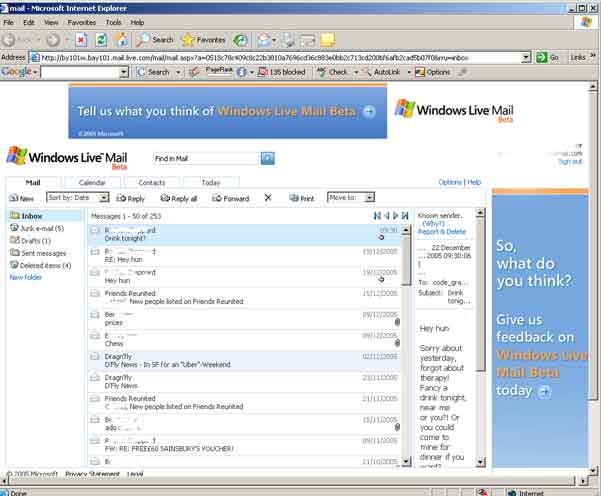Click the 135 blocked popup blocker button
The width and height of the screenshot is (601, 496).
click(x=282, y=72)
